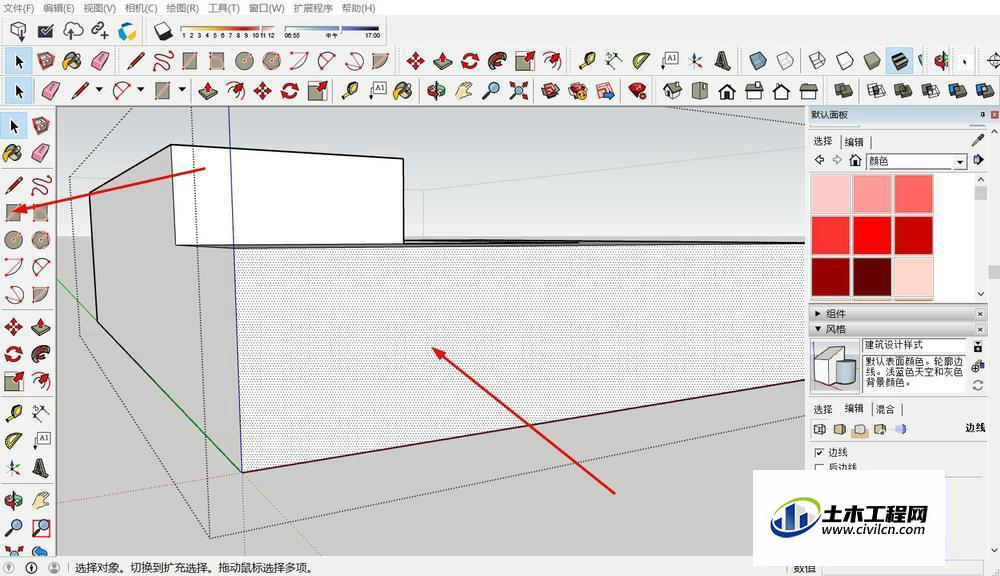Expand the 组件 components panel
Viewport: 1000px width, 576px height.
click(x=818, y=313)
